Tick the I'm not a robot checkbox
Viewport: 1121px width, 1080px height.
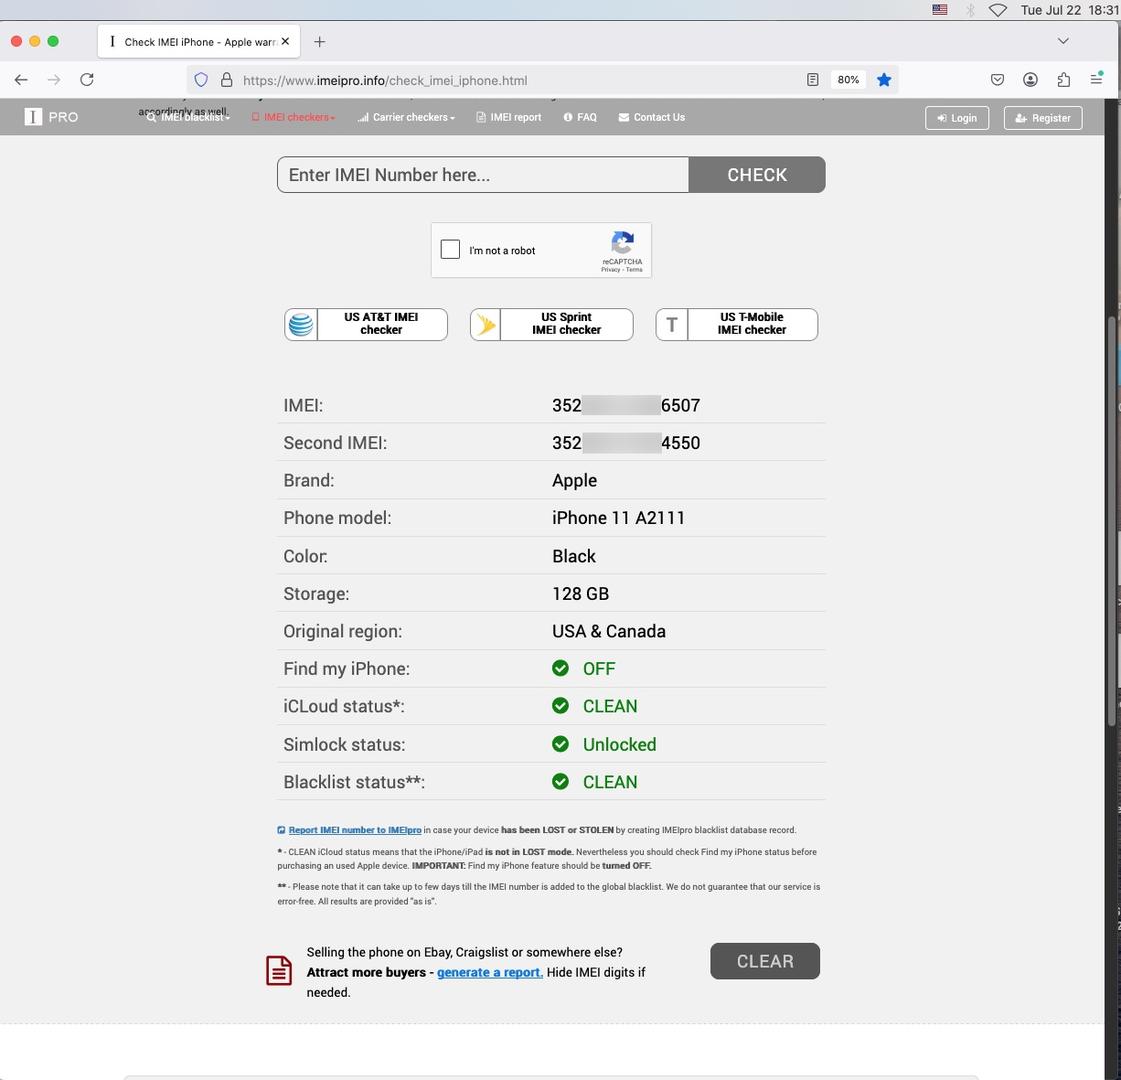pos(450,249)
